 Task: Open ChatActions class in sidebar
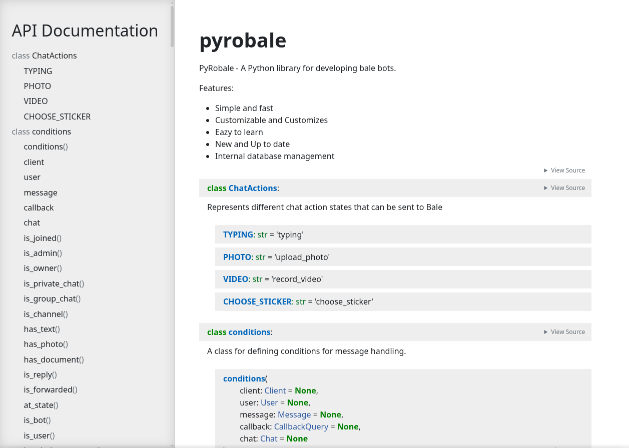point(44,56)
